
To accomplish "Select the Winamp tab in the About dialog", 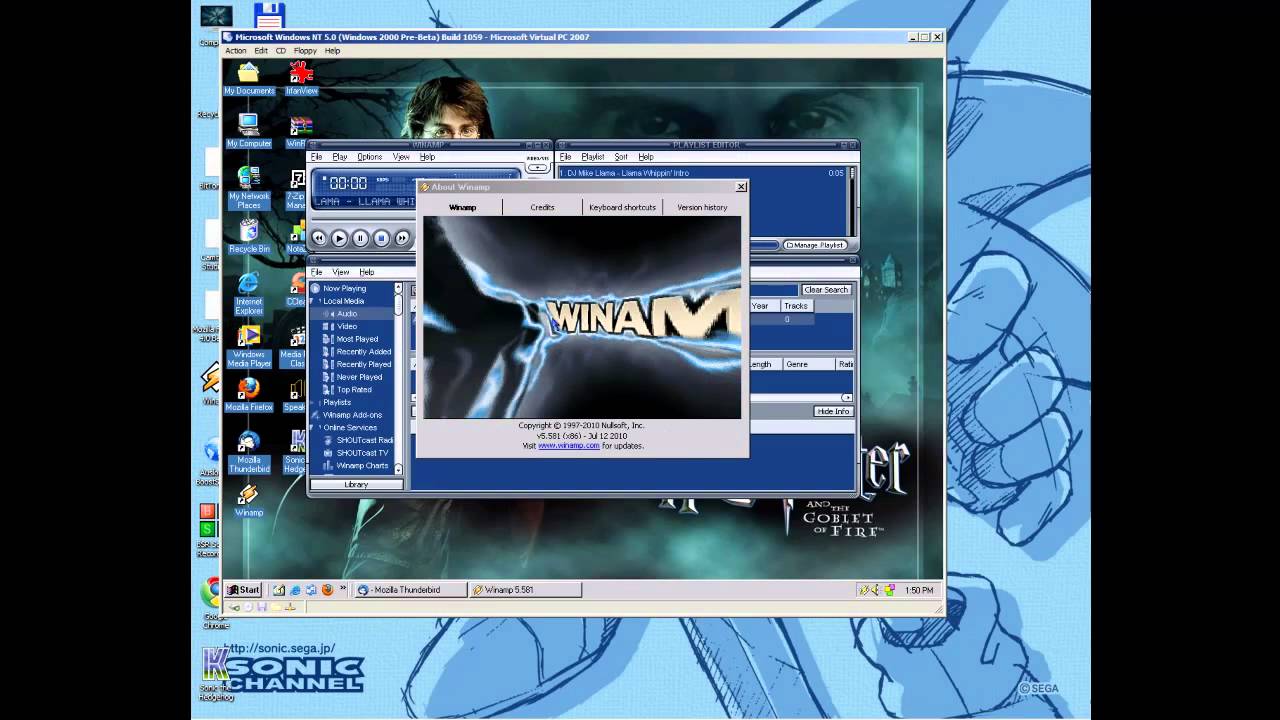I will pos(462,207).
